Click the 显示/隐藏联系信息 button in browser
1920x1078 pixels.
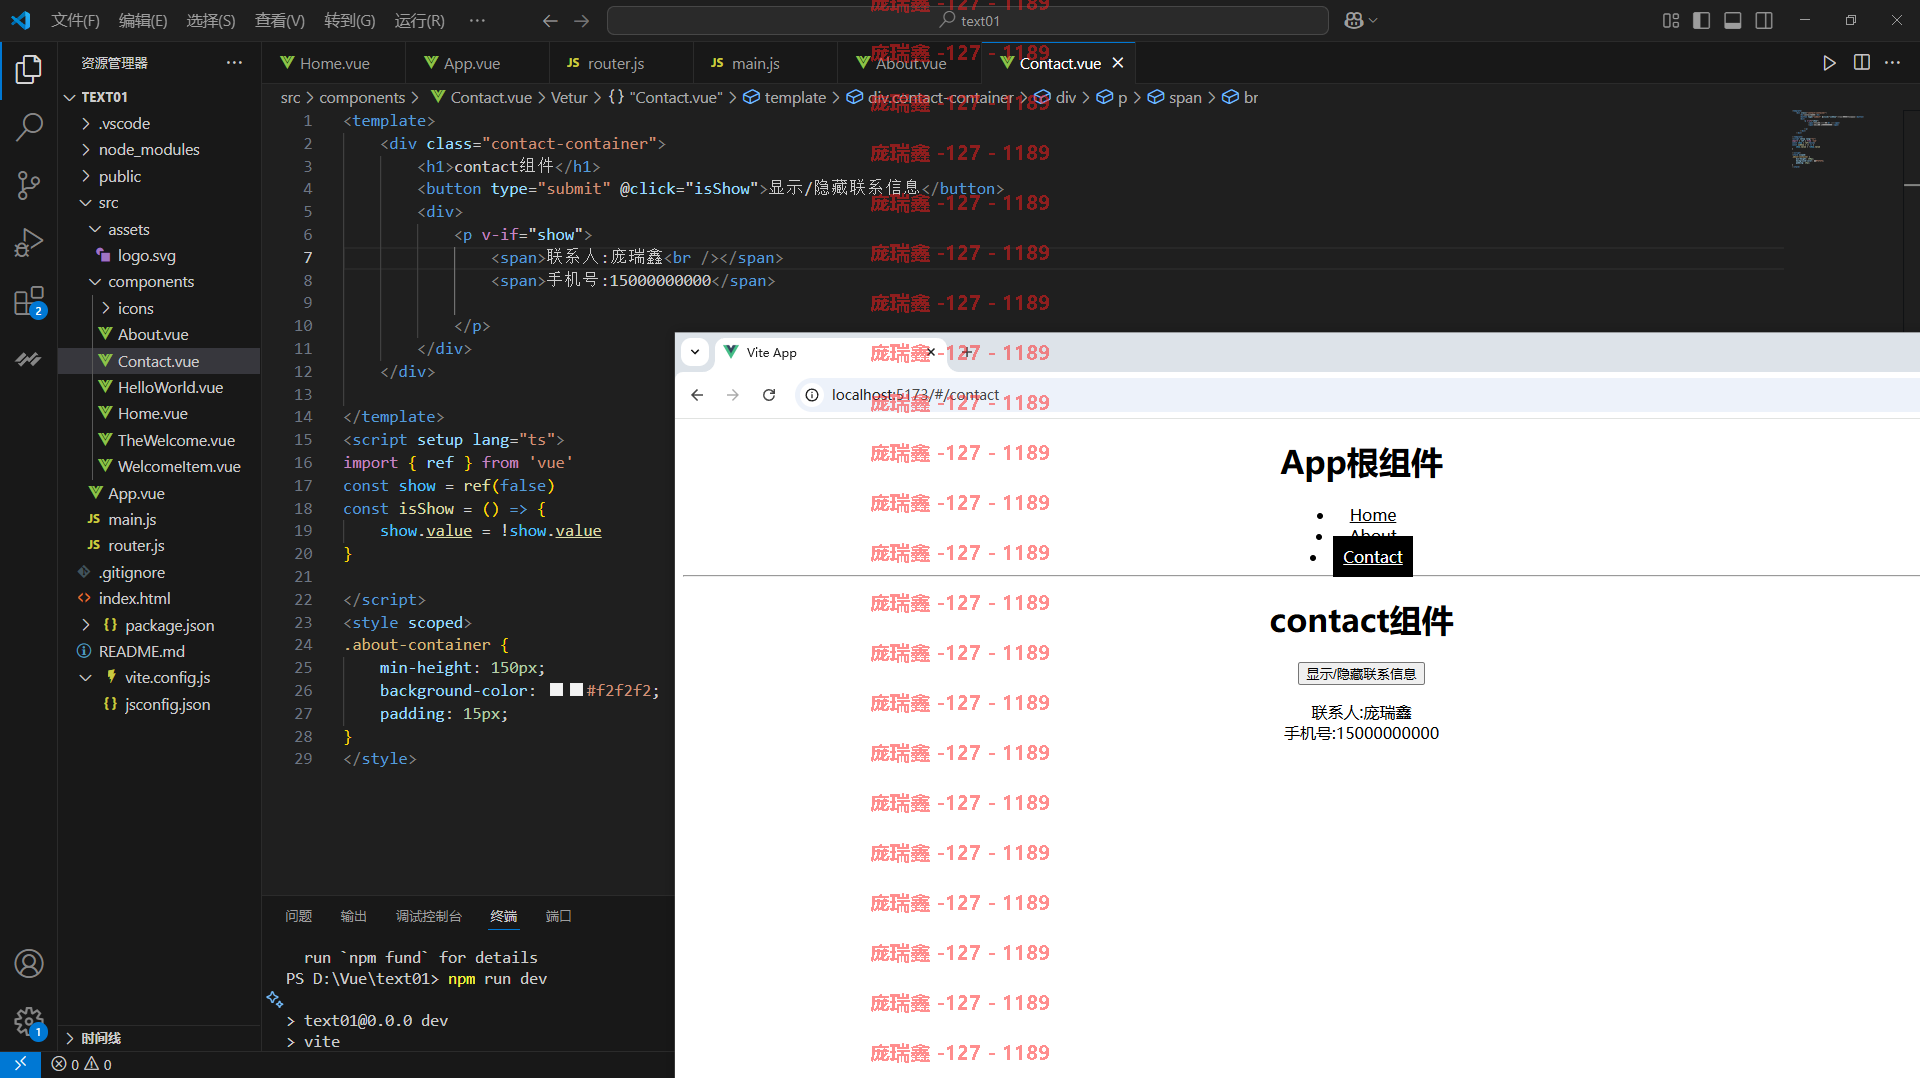(x=1361, y=674)
